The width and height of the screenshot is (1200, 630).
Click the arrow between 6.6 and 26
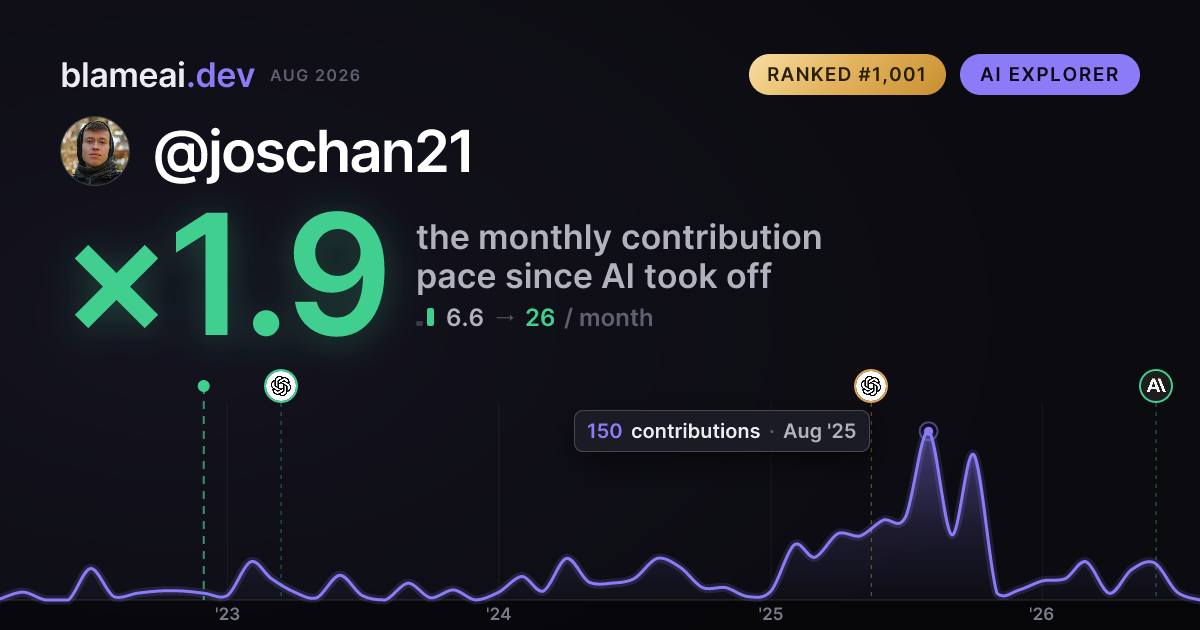point(505,318)
